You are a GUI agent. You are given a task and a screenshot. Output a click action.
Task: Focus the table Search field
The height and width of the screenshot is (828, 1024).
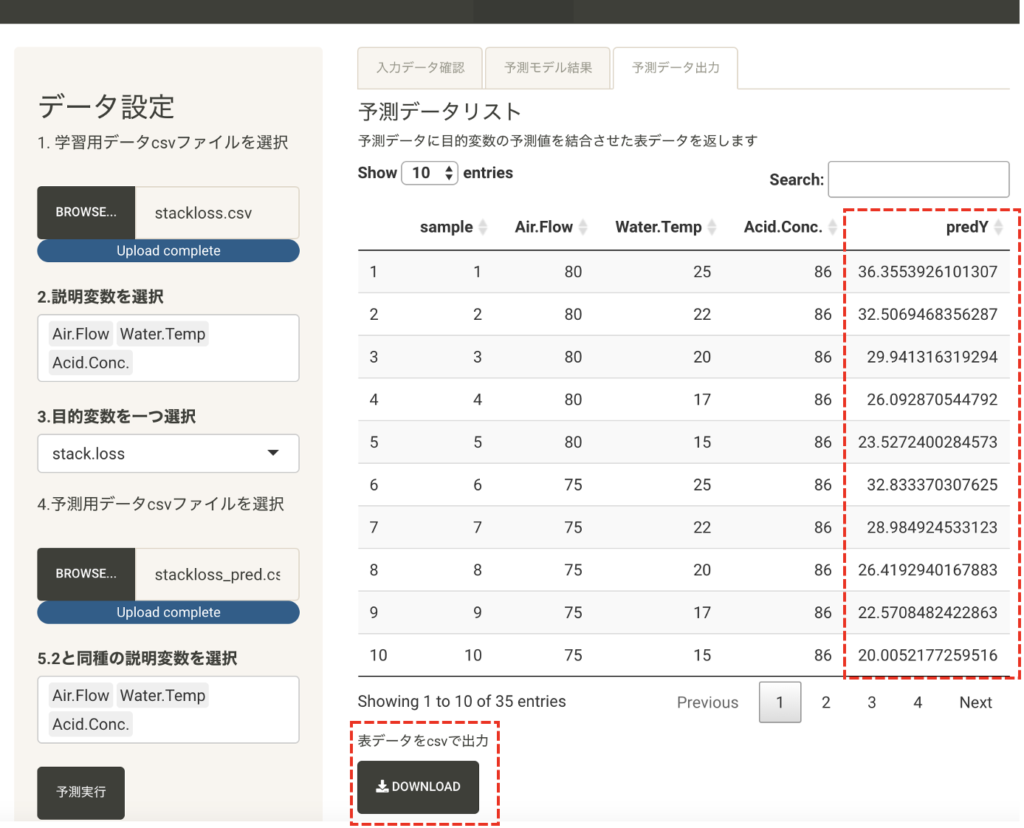click(x=918, y=180)
